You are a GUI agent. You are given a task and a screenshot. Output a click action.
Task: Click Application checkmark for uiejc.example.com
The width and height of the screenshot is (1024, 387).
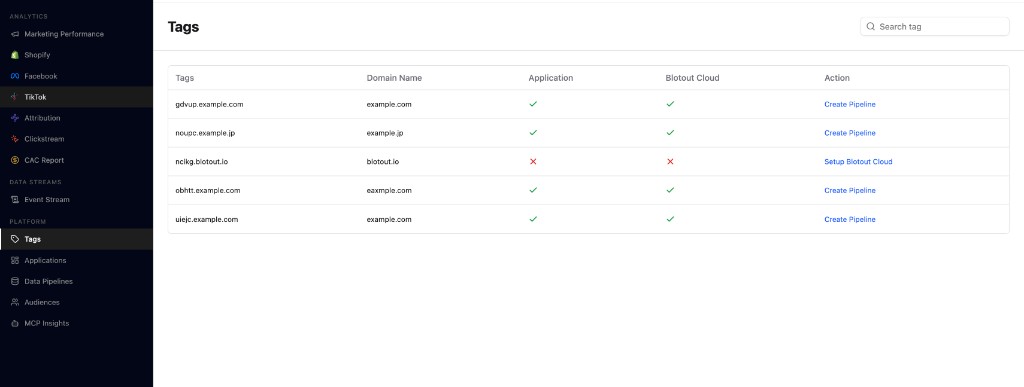point(533,219)
